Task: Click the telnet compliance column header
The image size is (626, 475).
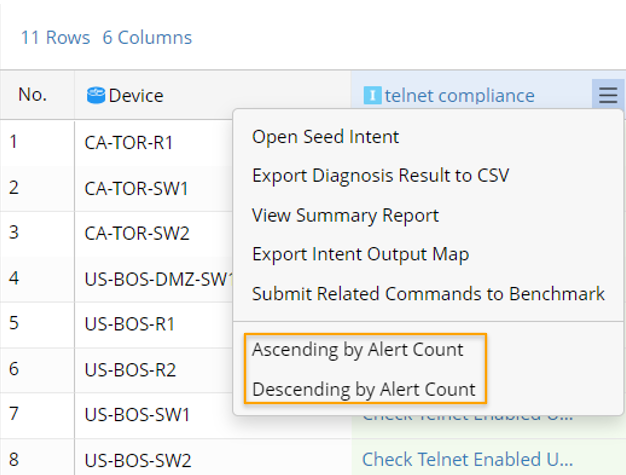Action: (459, 96)
